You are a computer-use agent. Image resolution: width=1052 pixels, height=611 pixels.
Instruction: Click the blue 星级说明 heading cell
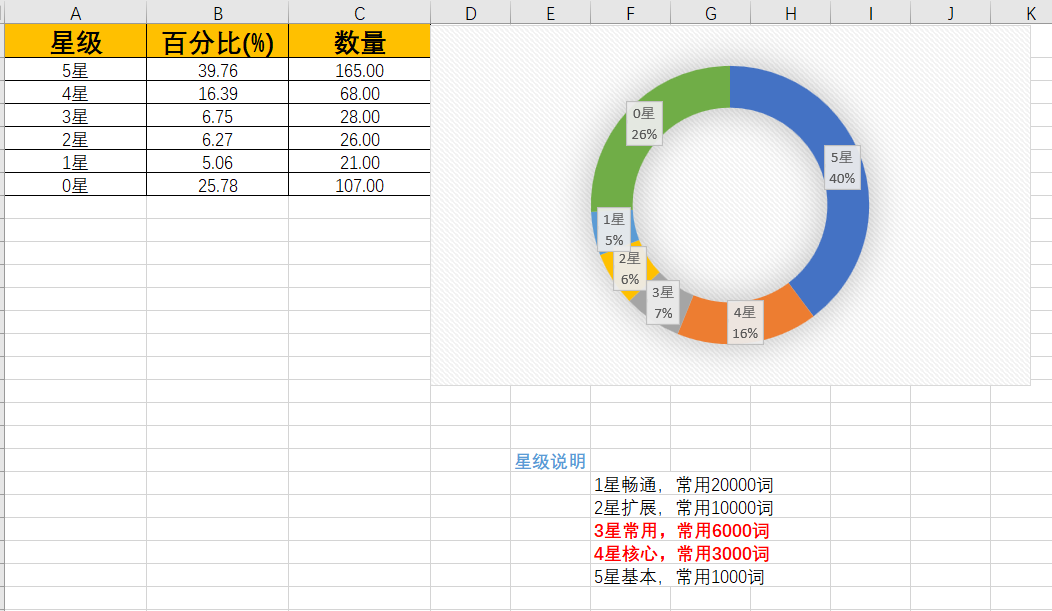(550, 461)
